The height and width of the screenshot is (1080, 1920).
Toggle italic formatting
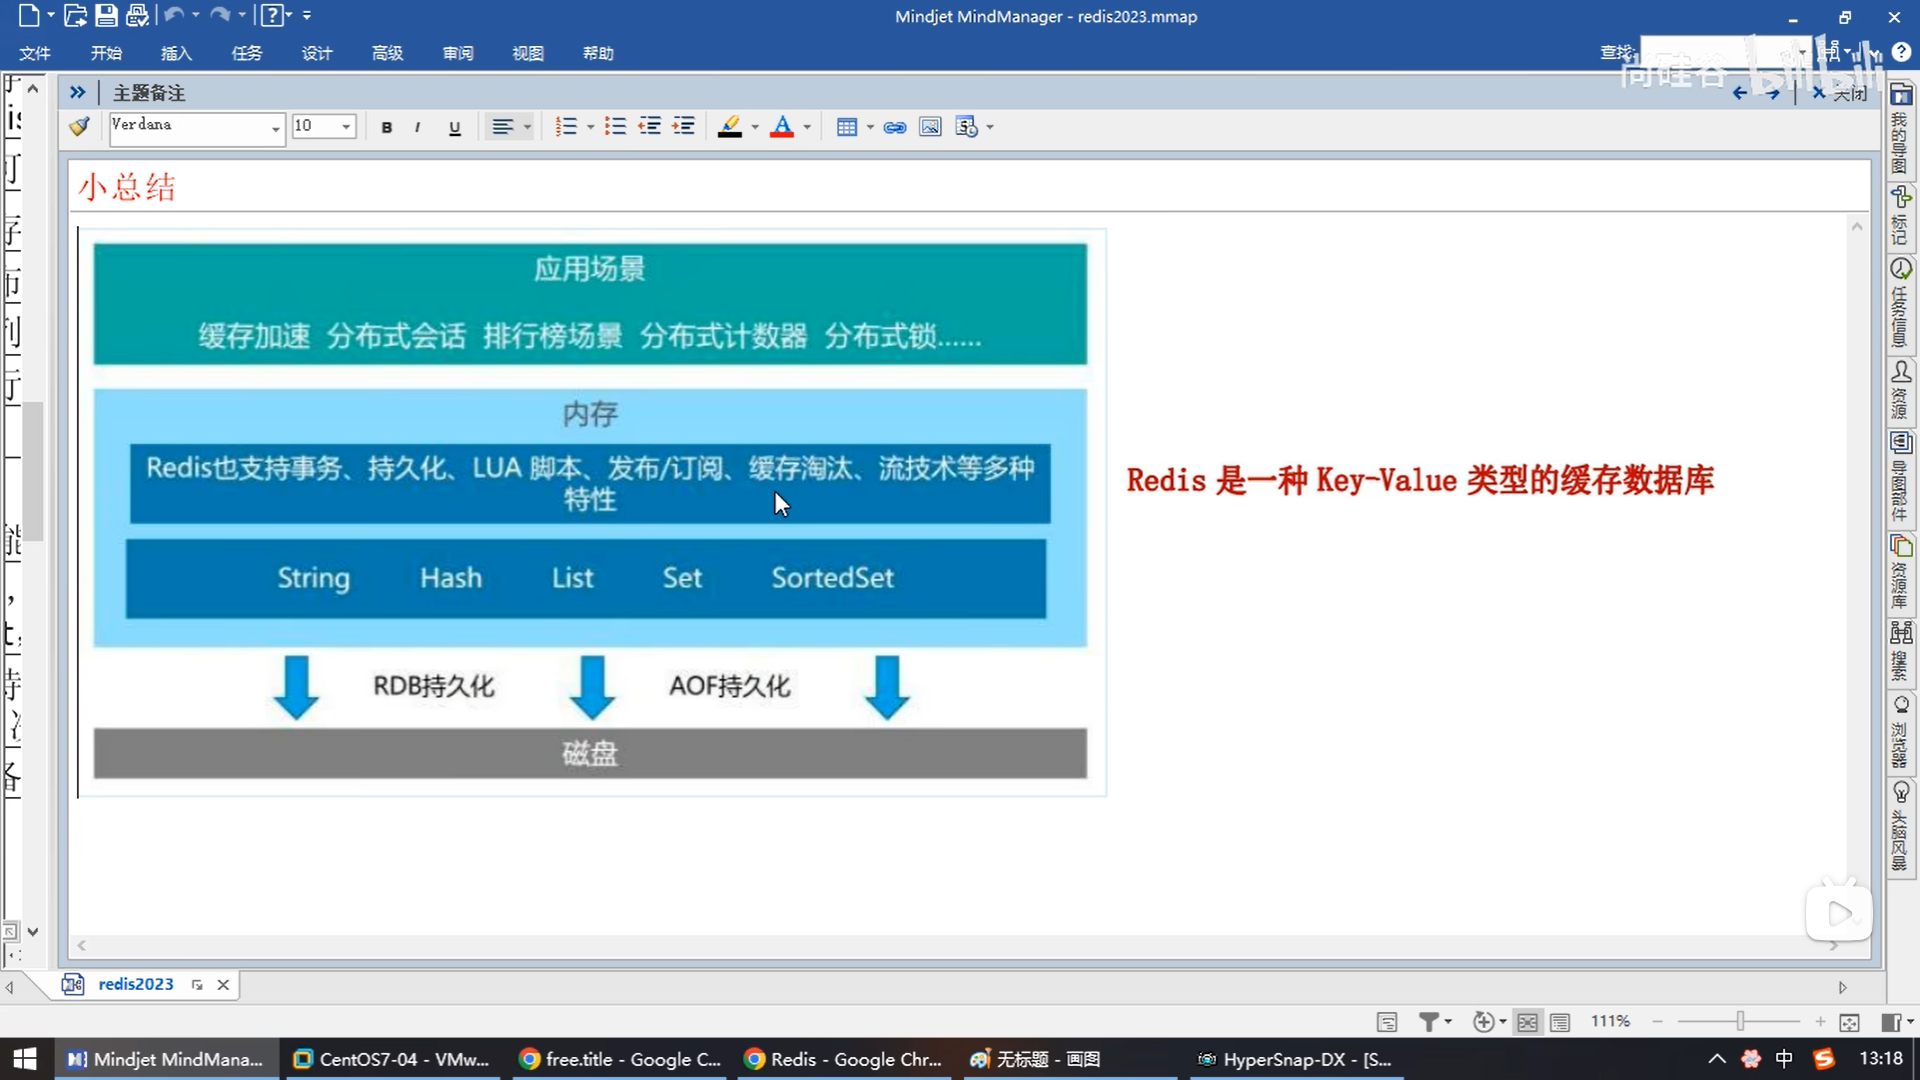click(x=417, y=127)
